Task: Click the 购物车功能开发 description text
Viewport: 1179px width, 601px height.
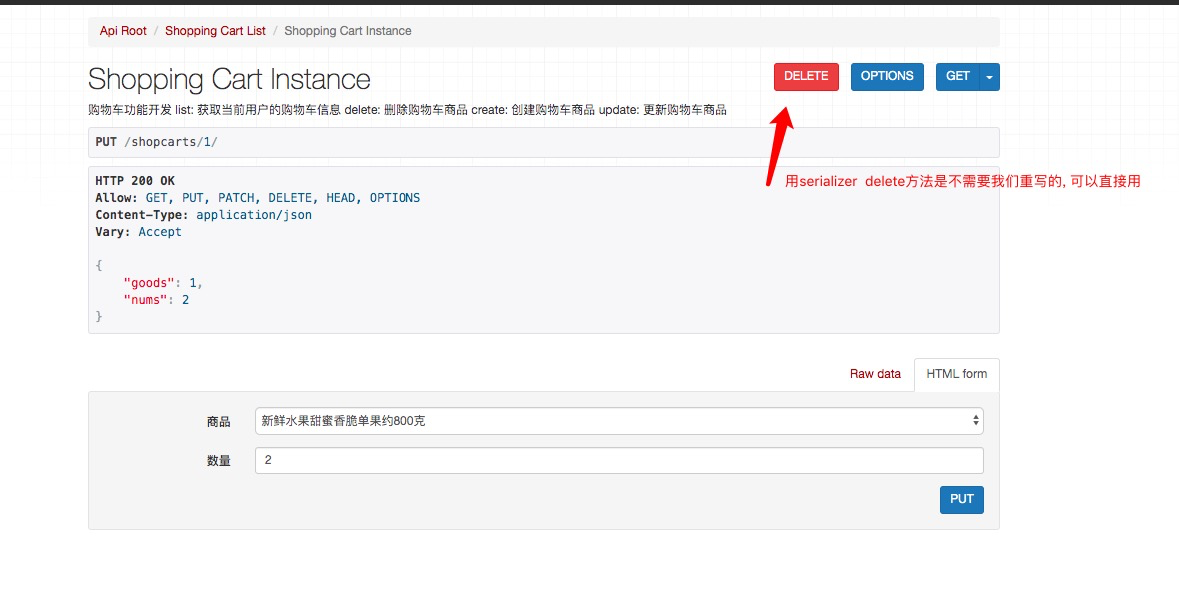Action: click(x=408, y=110)
